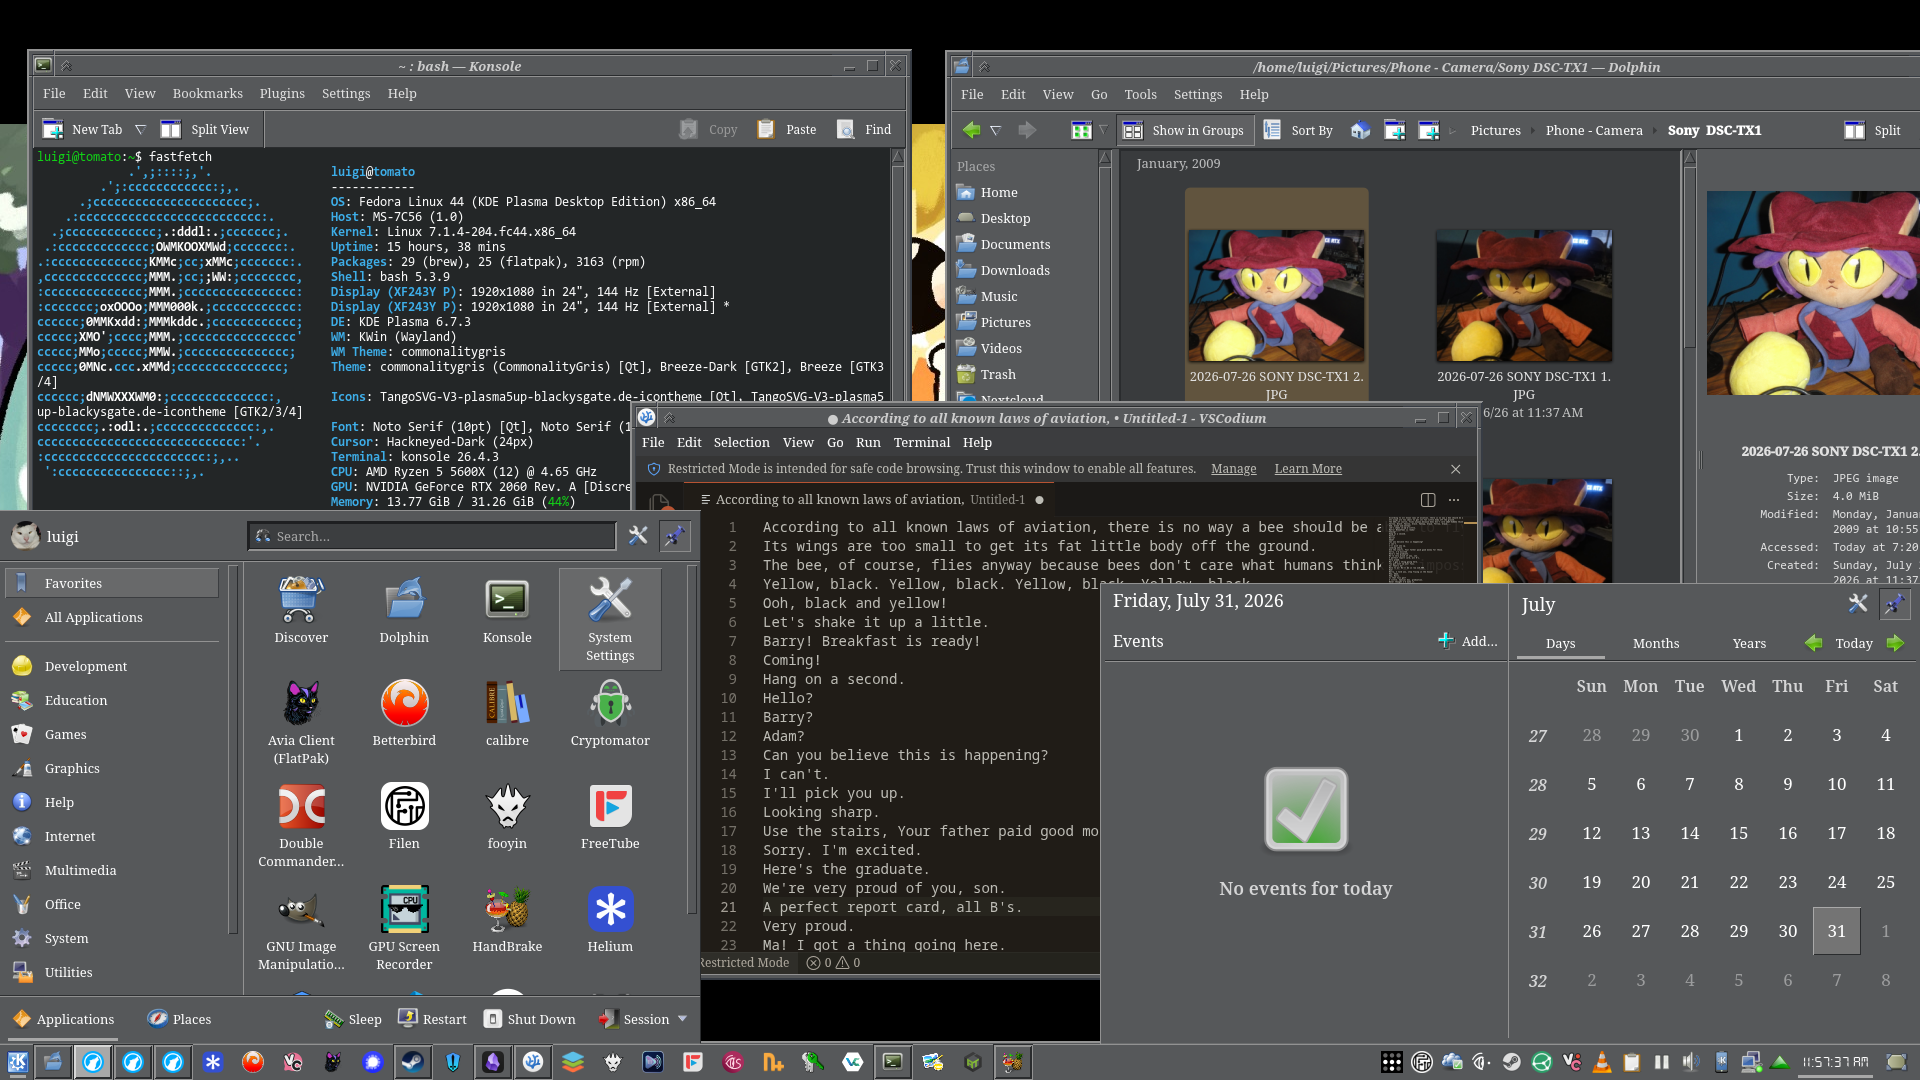The image size is (1920, 1080).
Task: Click the Sleep button in launcher
Action: [x=353, y=1019]
